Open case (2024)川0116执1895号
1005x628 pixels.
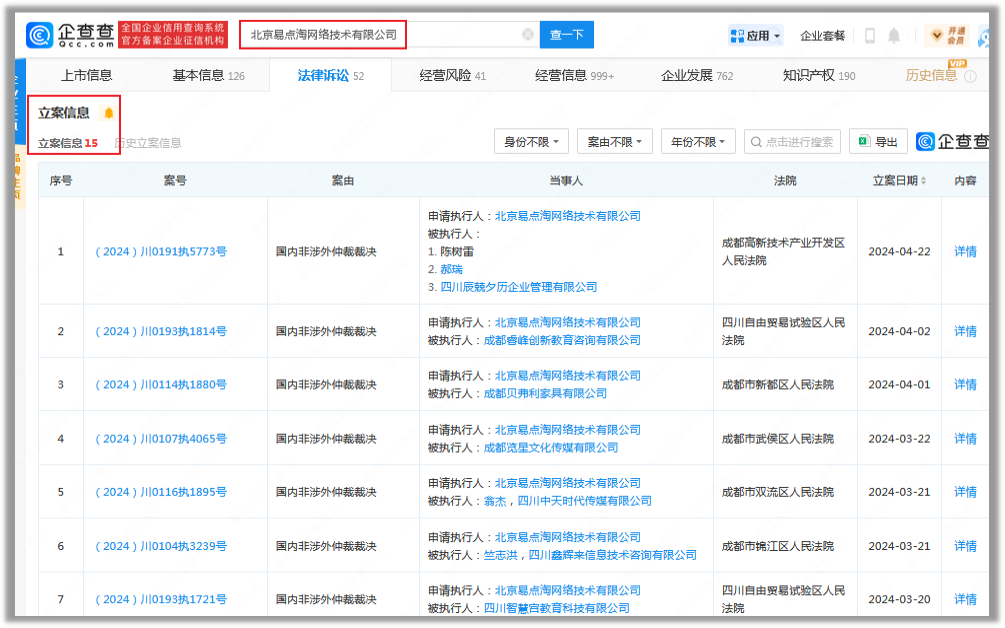(161, 492)
